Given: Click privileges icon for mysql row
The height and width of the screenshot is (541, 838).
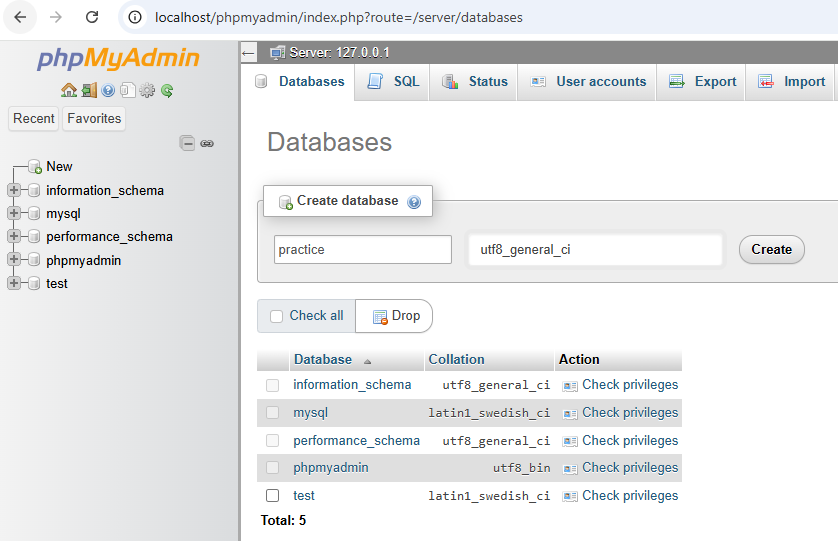Looking at the screenshot, I should tap(570, 413).
